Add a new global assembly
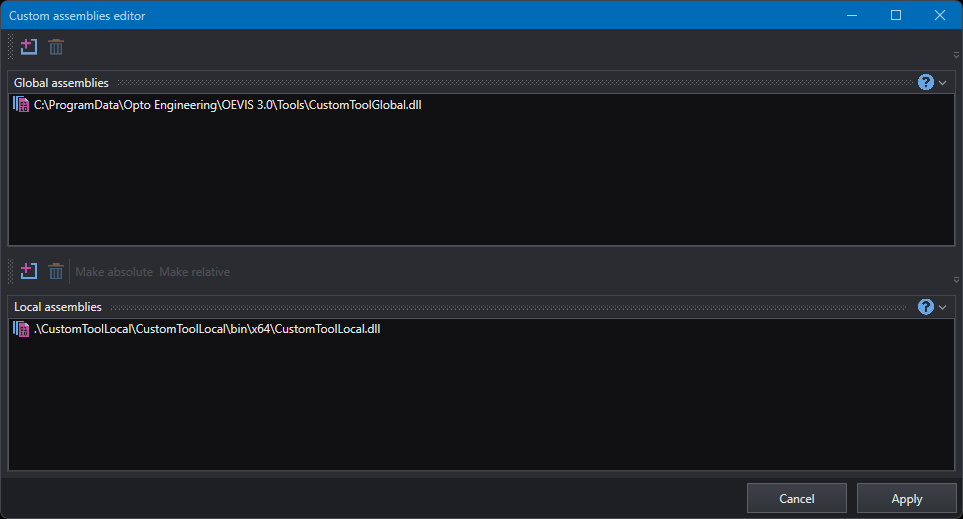963x519 pixels. 29,47
